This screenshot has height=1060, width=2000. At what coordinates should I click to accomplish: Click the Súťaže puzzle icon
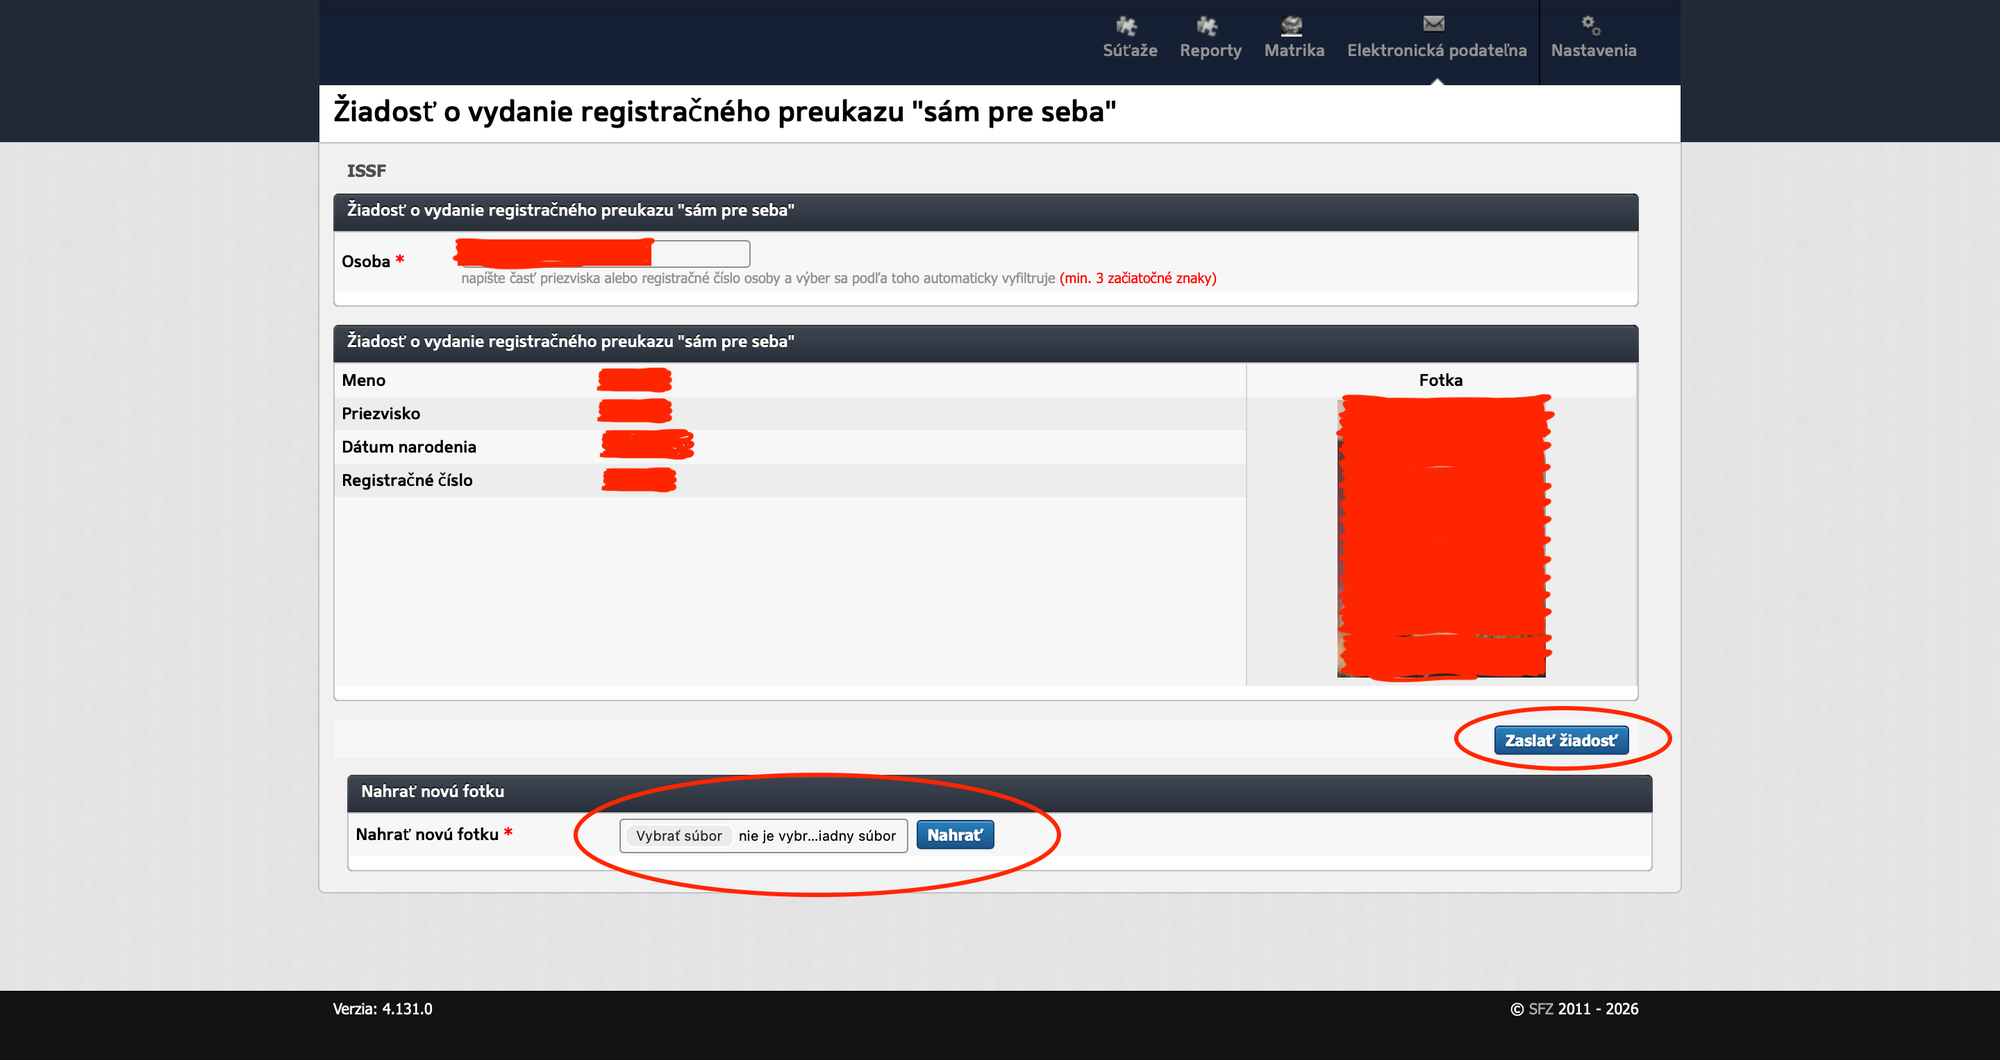[1127, 26]
